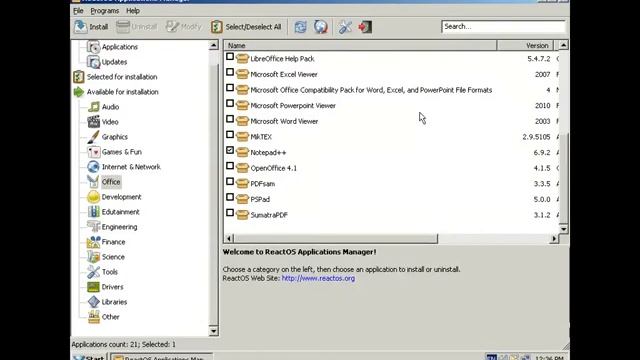Click the horizontal scroll right arrow

pos(554,238)
